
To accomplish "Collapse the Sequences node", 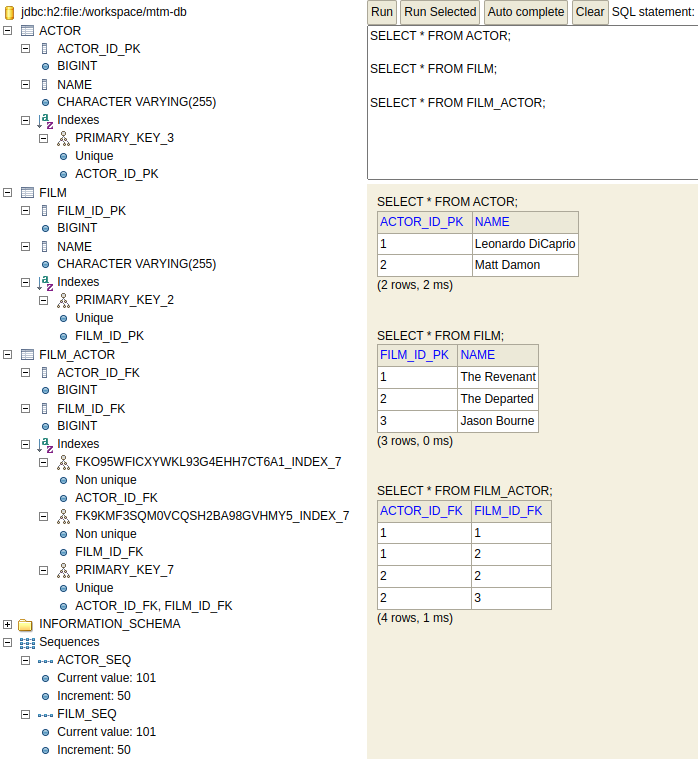I will click(8, 642).
